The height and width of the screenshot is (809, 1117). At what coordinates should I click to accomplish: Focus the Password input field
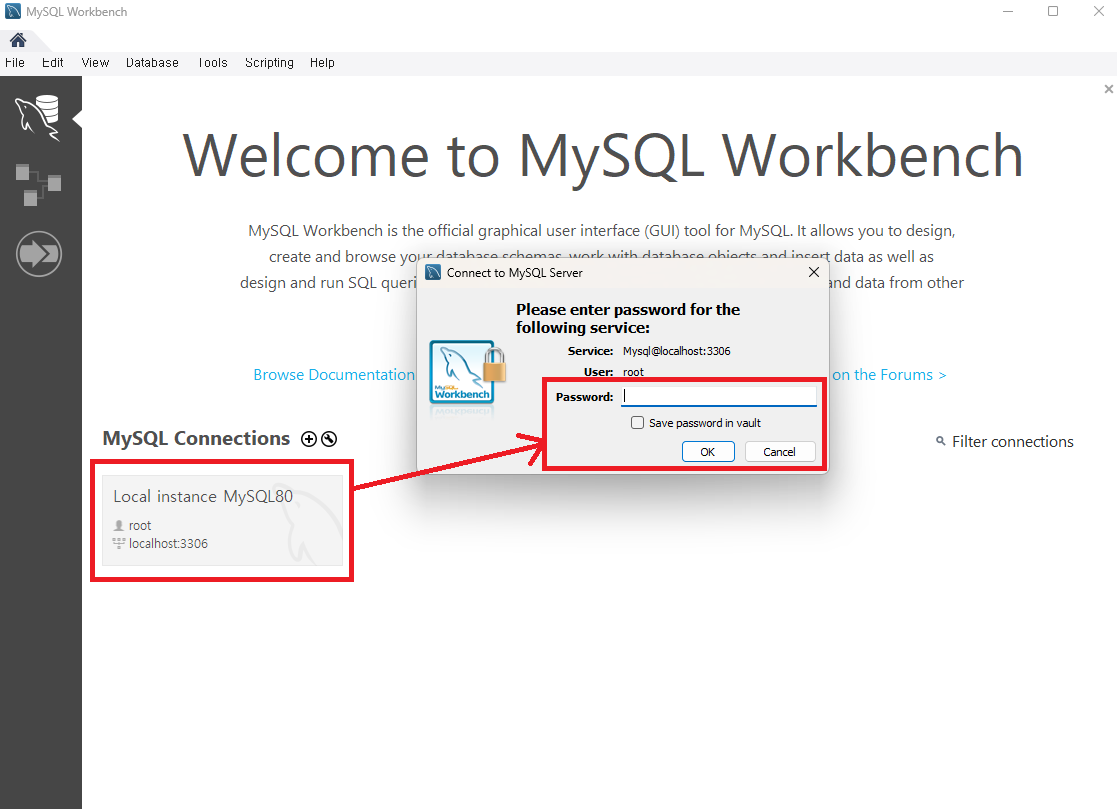[719, 397]
